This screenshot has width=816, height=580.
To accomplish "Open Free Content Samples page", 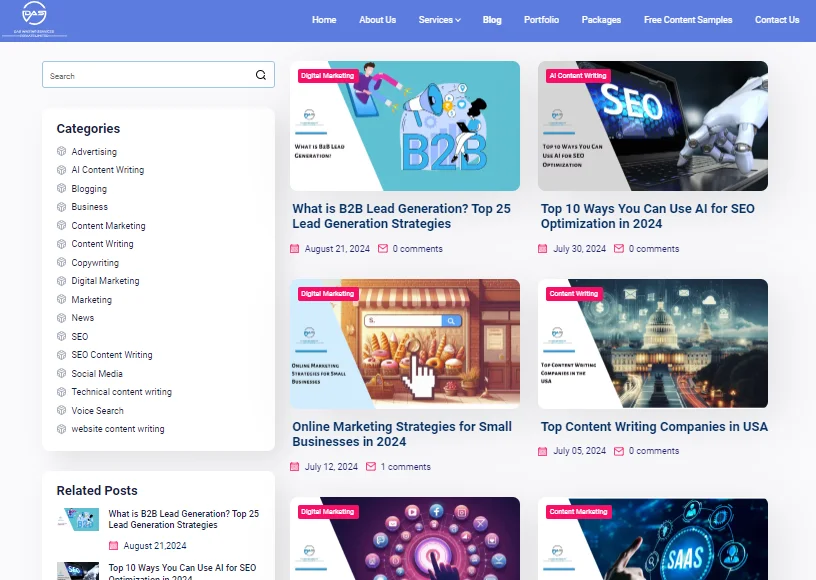I will [x=687, y=20].
